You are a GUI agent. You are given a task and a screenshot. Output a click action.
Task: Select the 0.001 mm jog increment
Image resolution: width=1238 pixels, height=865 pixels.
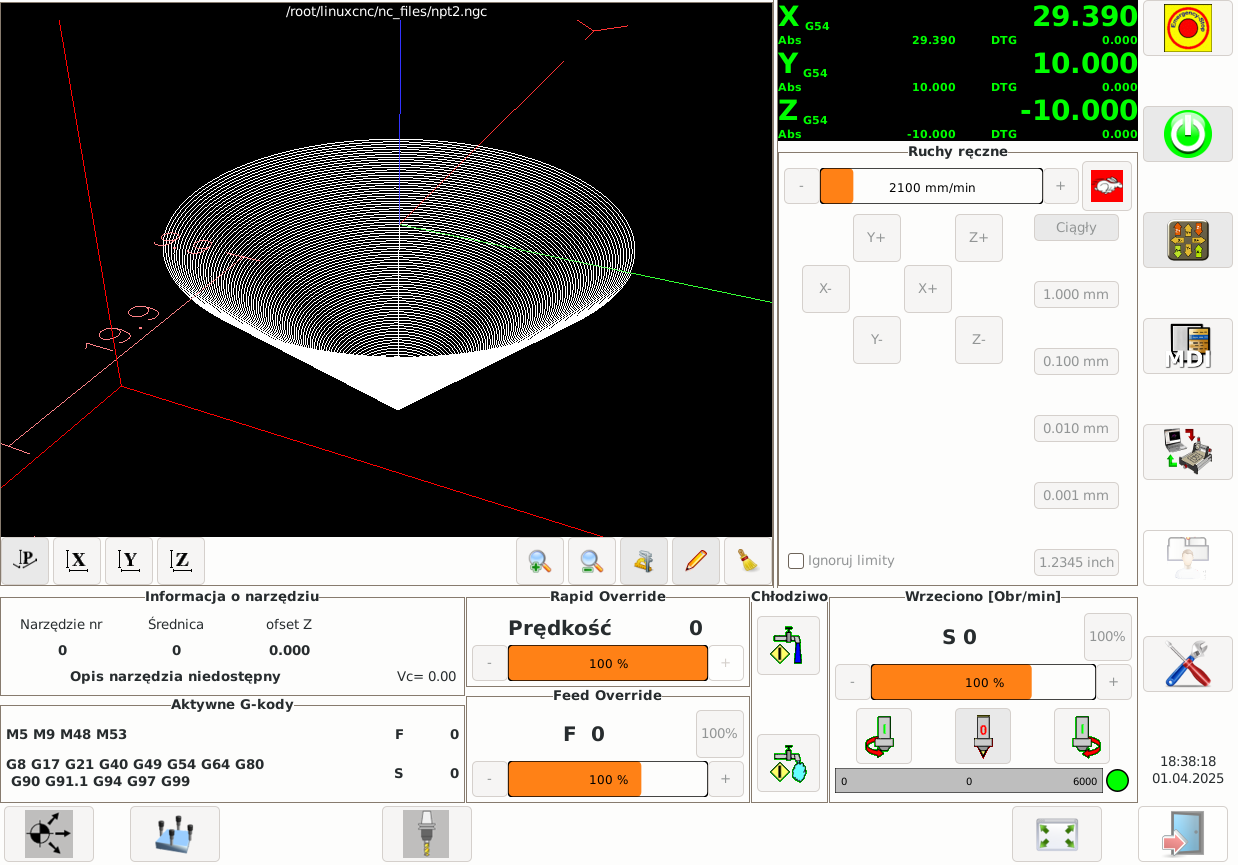click(x=1076, y=496)
